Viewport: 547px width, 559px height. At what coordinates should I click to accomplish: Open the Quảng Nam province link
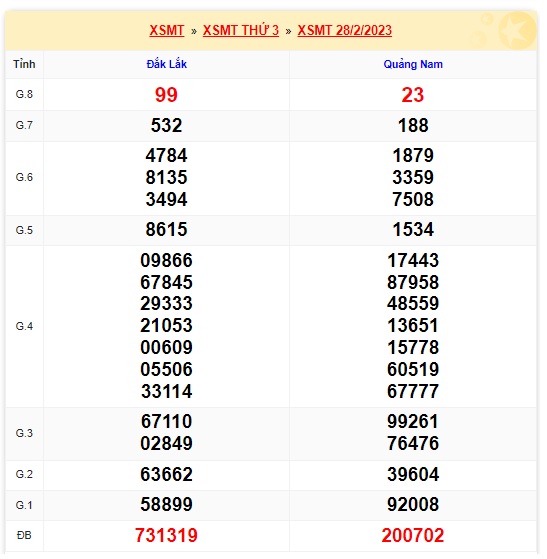tap(413, 64)
